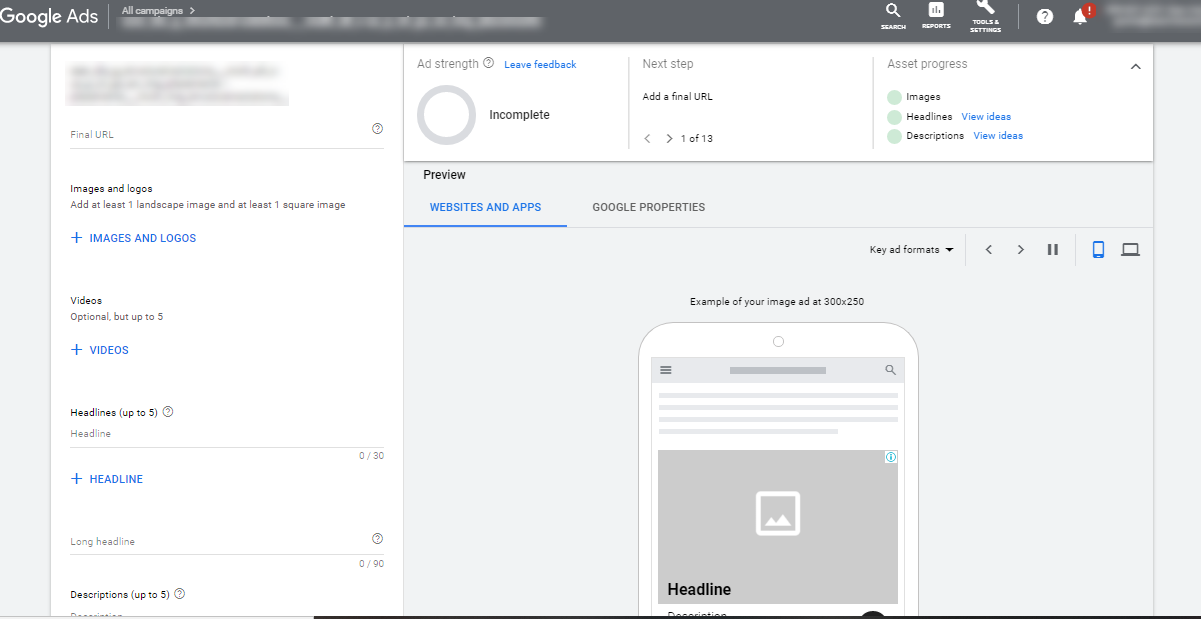Screen dimensions: 1201x619
Task: Click the Help question mark icon
Action: point(1045,16)
